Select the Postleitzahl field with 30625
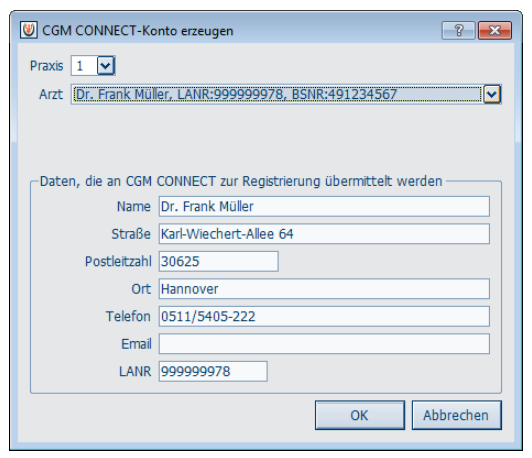Image resolution: width=532 pixels, height=458 pixels. pos(218,261)
